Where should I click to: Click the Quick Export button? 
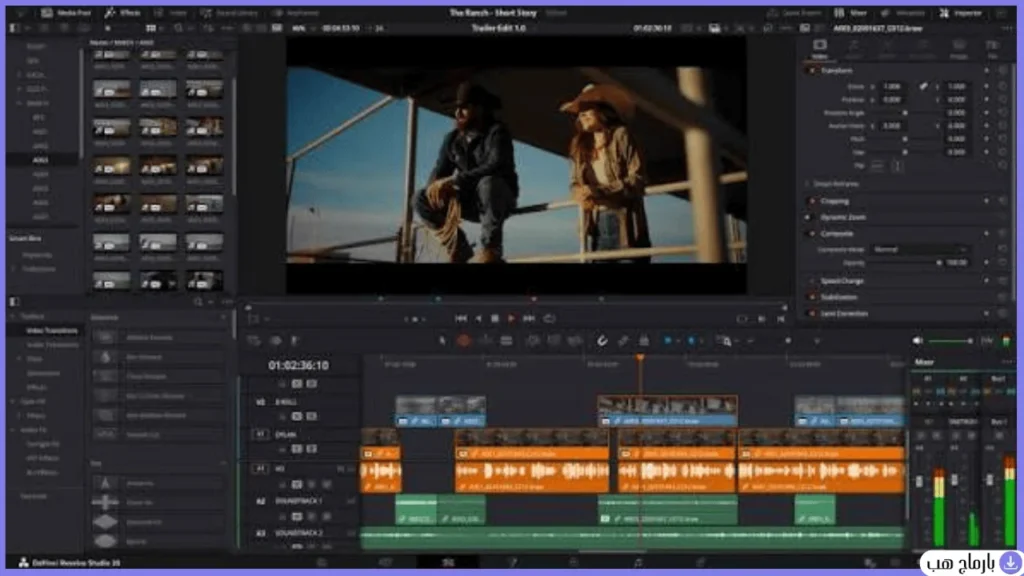click(x=794, y=13)
